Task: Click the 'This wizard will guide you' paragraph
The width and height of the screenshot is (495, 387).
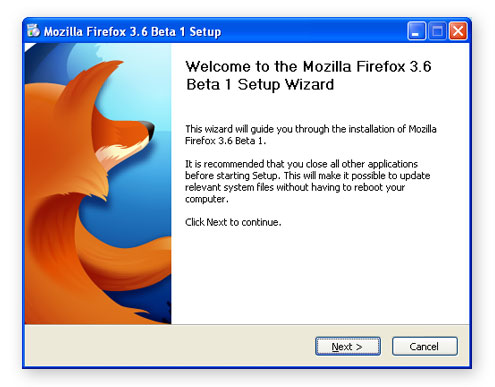Action: 311,135
